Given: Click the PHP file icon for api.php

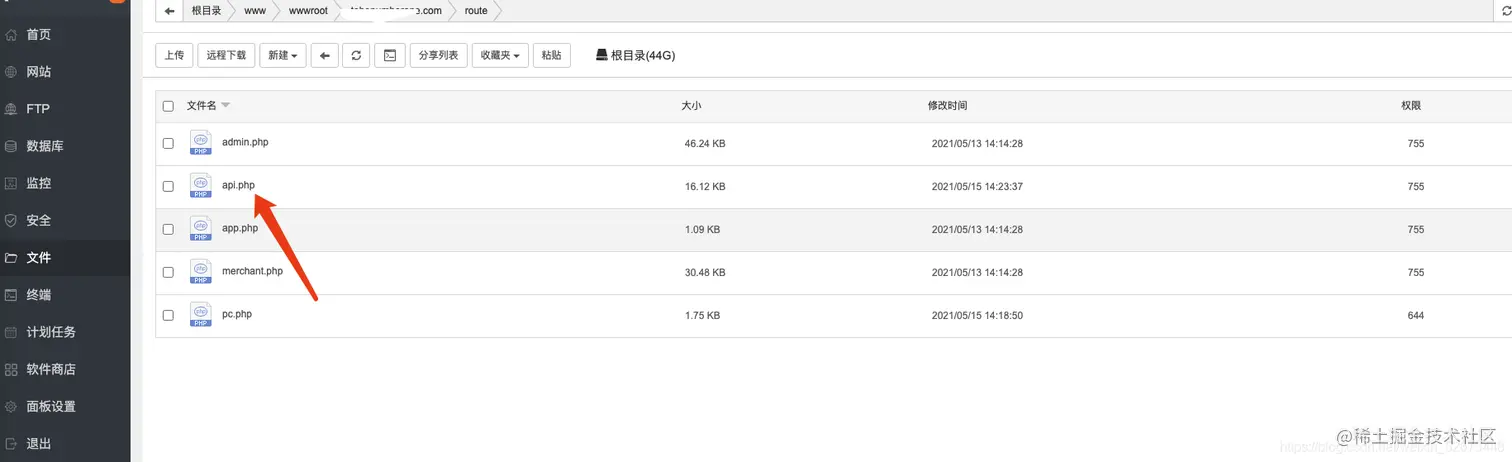Looking at the screenshot, I should coord(200,186).
